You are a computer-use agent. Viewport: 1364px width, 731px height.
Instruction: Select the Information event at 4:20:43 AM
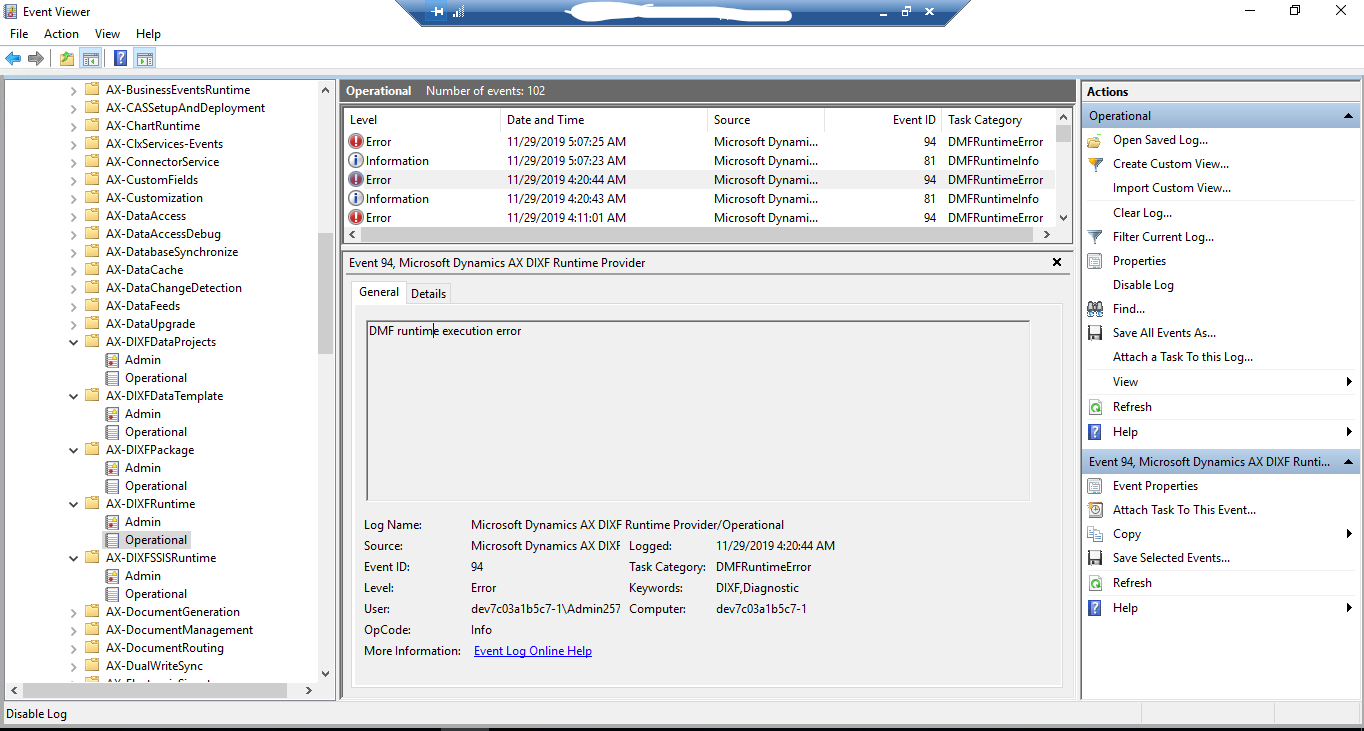point(700,199)
